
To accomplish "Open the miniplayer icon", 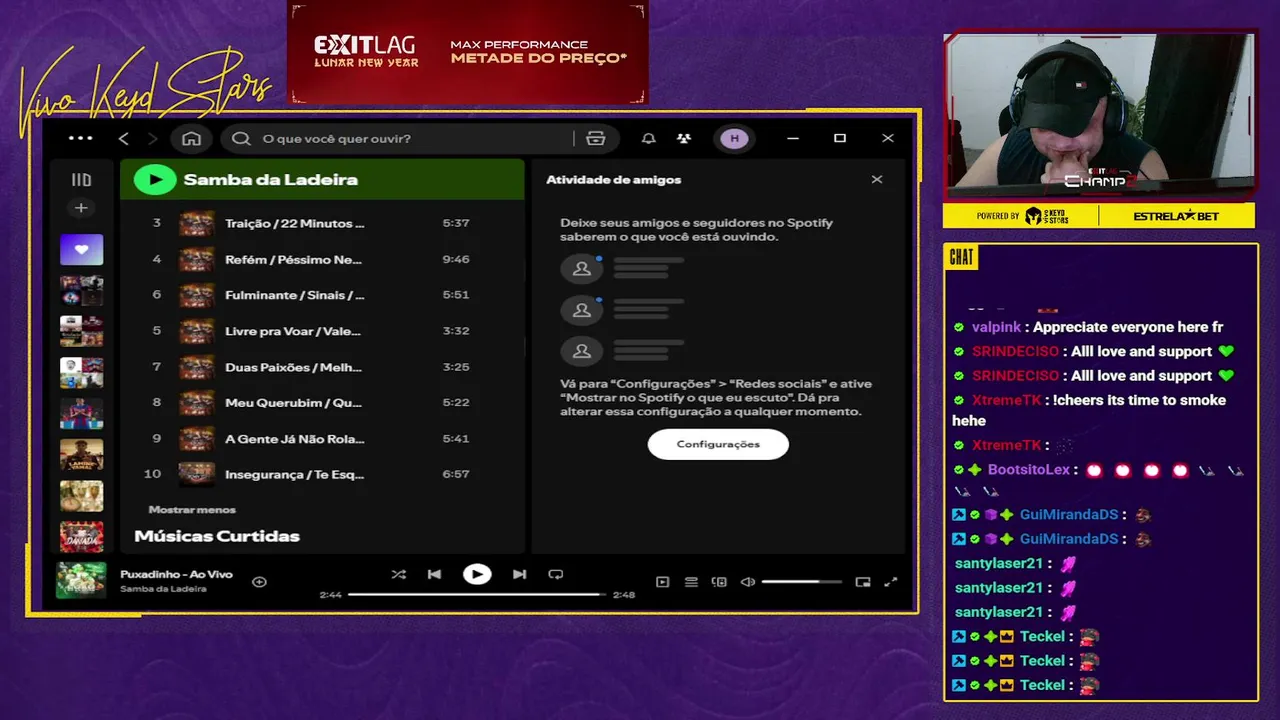I will [x=863, y=582].
